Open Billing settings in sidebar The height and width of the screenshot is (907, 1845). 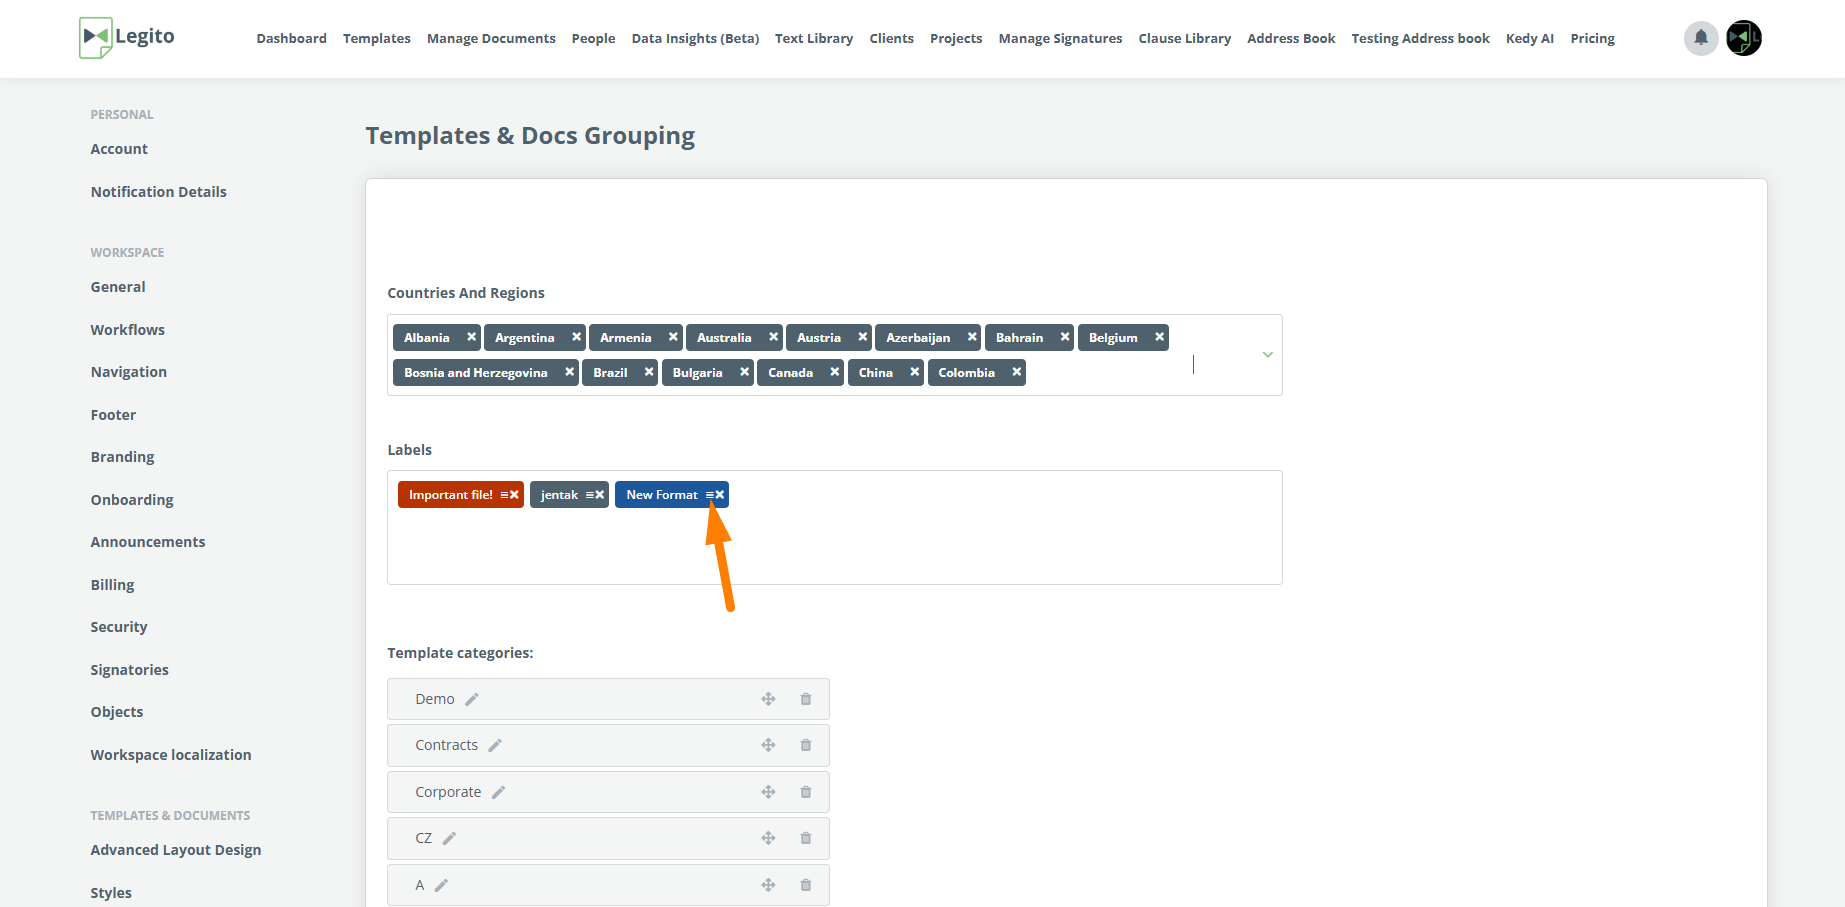point(112,585)
